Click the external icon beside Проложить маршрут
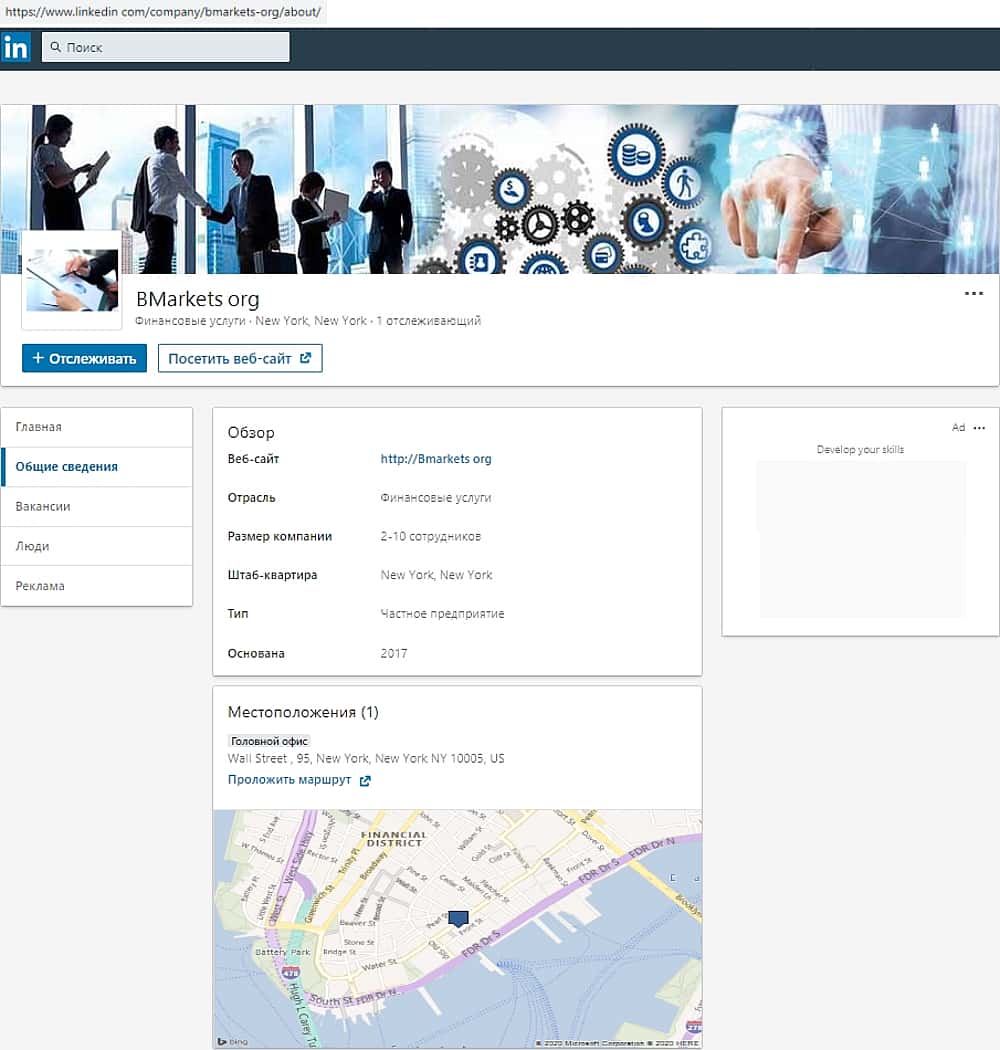The width and height of the screenshot is (1000, 1050). click(x=365, y=780)
